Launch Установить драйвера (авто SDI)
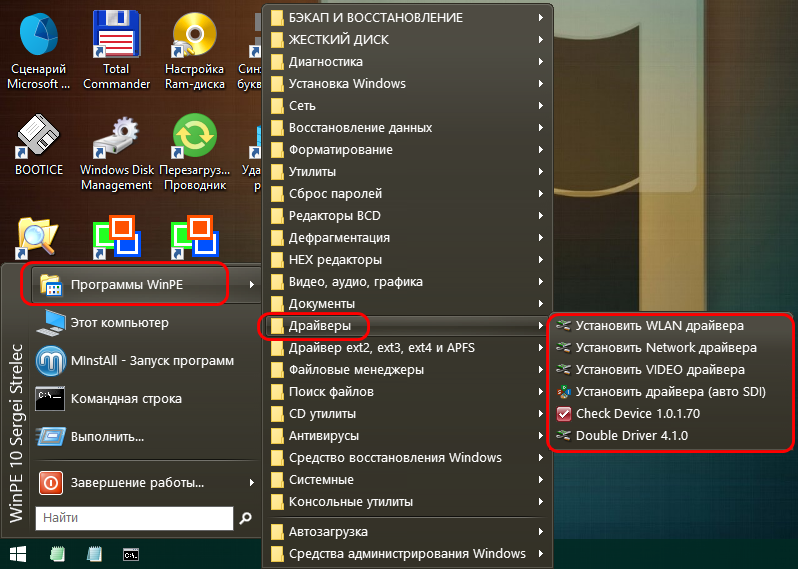 pos(670,391)
